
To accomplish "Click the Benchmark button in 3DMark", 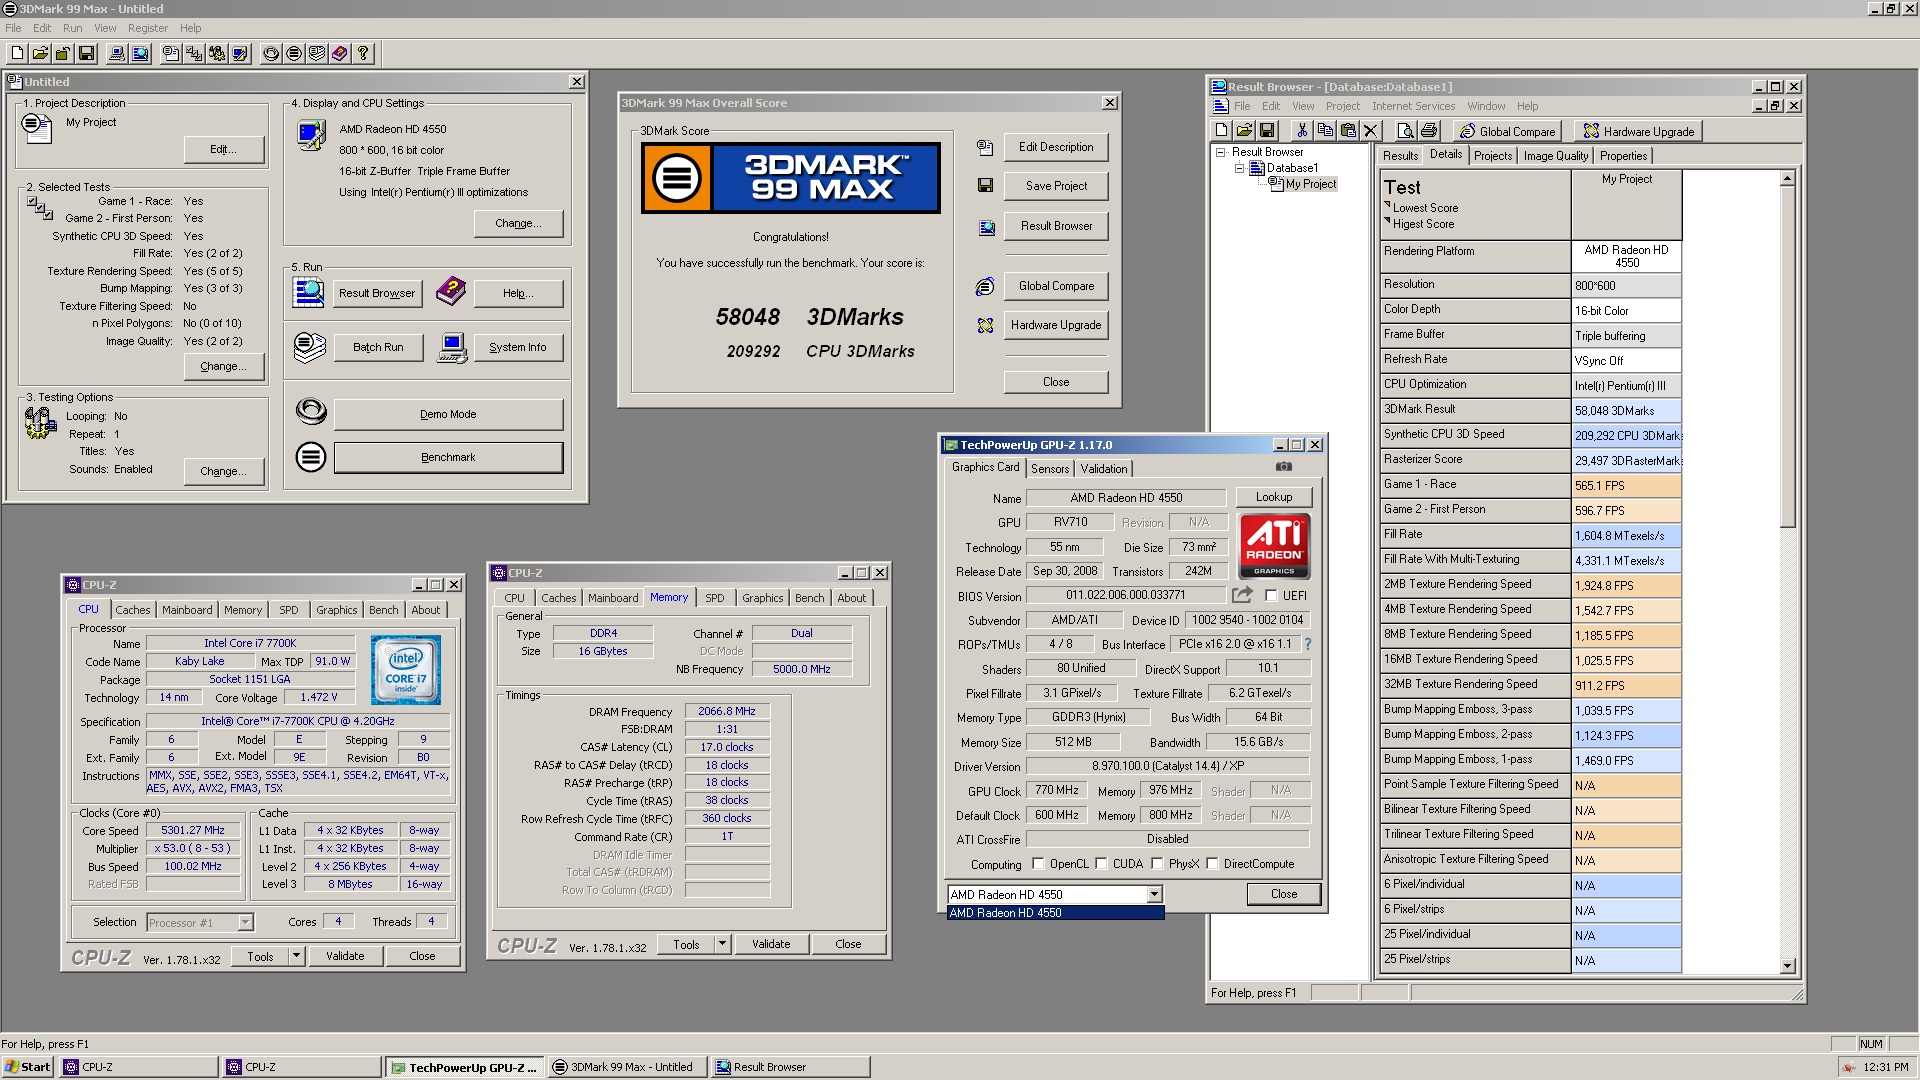I will coord(448,457).
